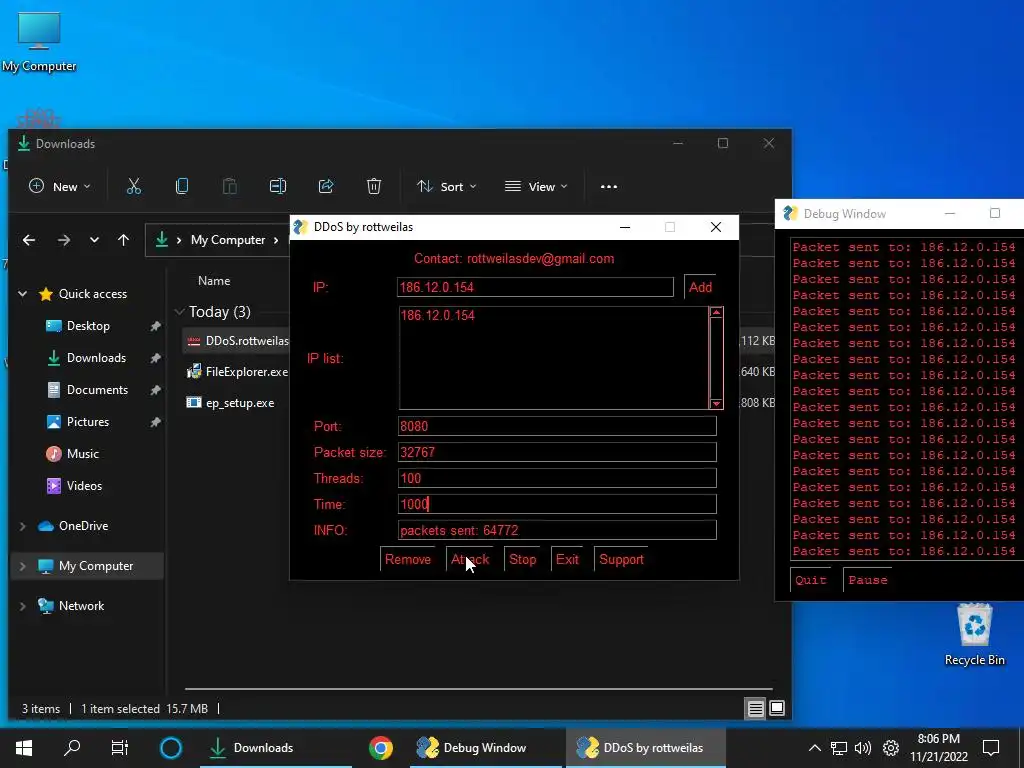Click the Quit button in Debug Window
This screenshot has width=1024, height=768.
(810, 580)
